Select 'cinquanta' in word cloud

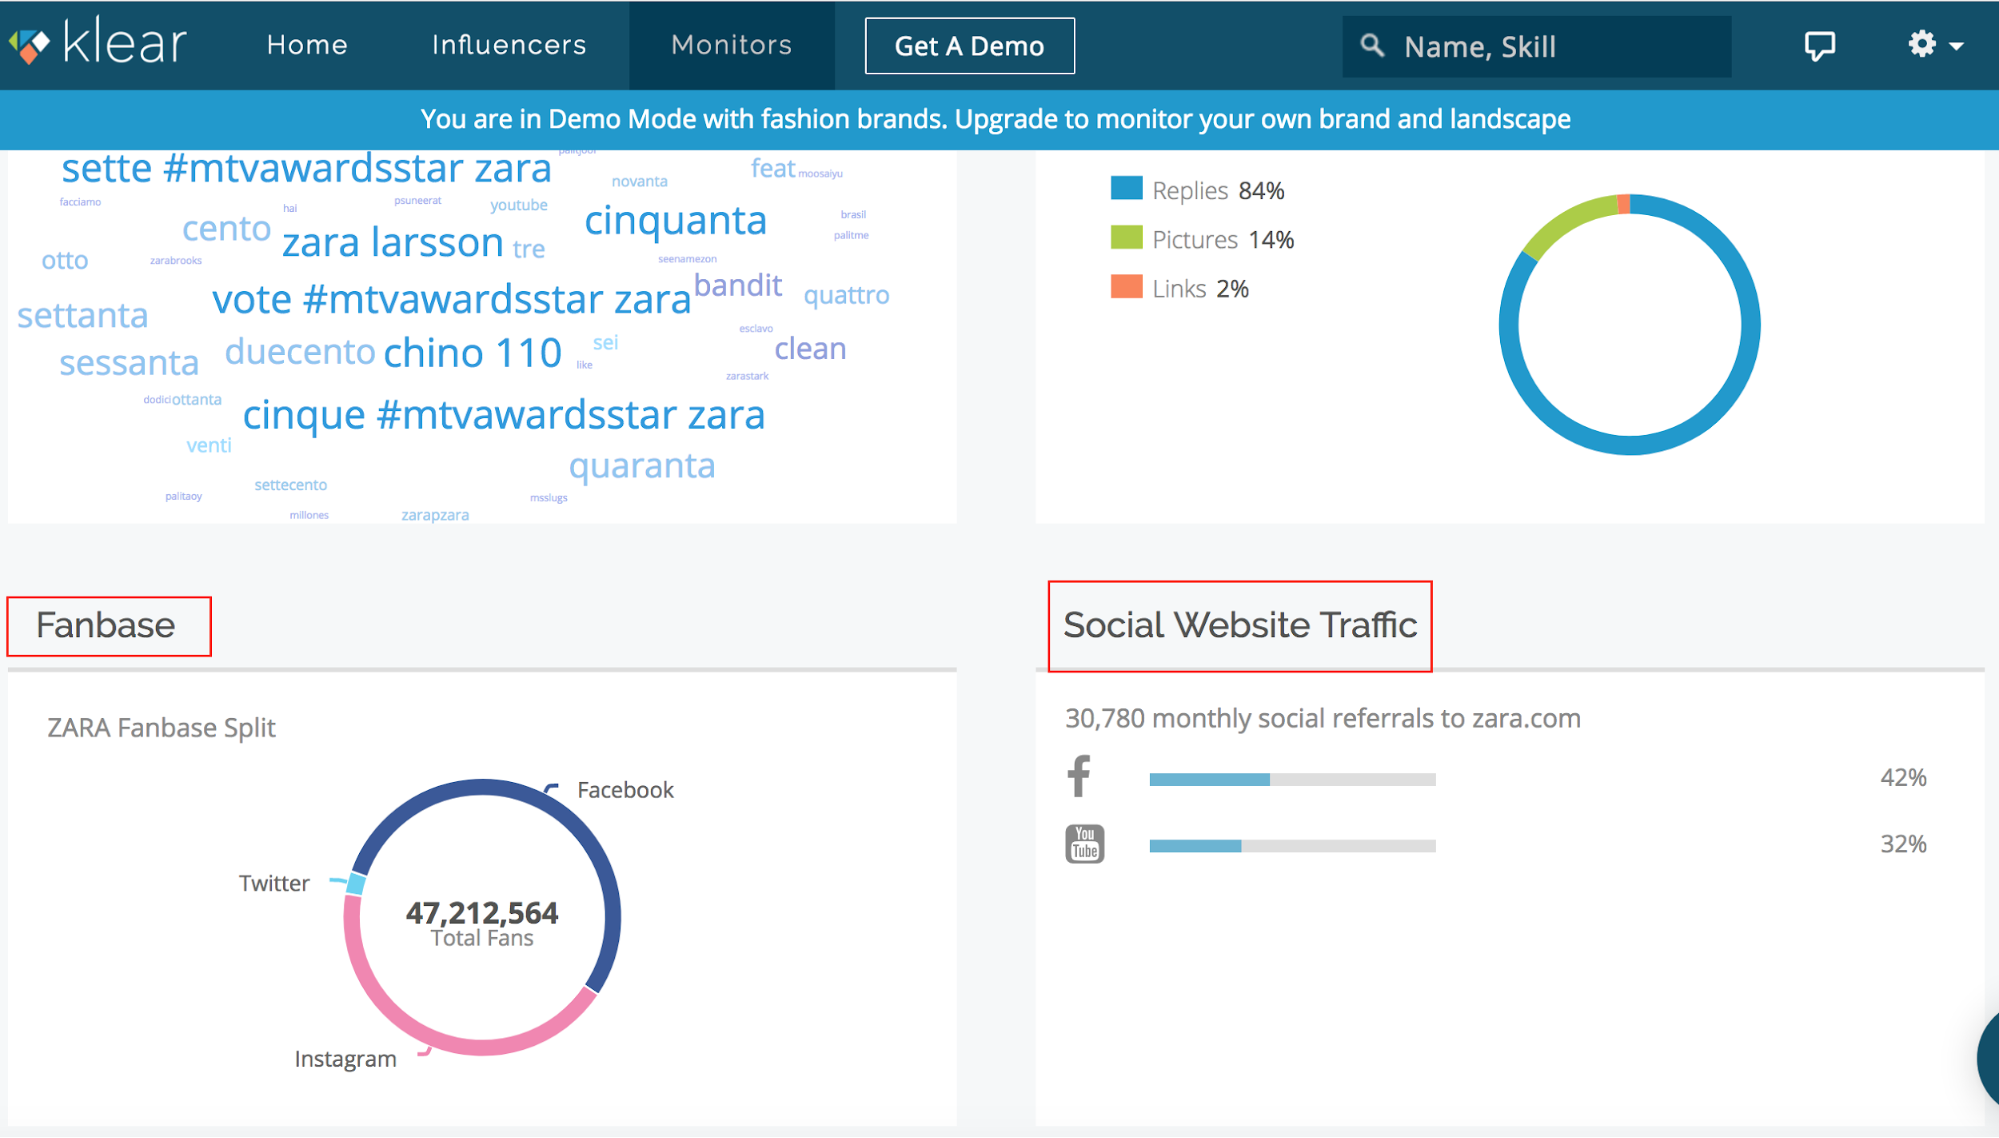coord(676,221)
